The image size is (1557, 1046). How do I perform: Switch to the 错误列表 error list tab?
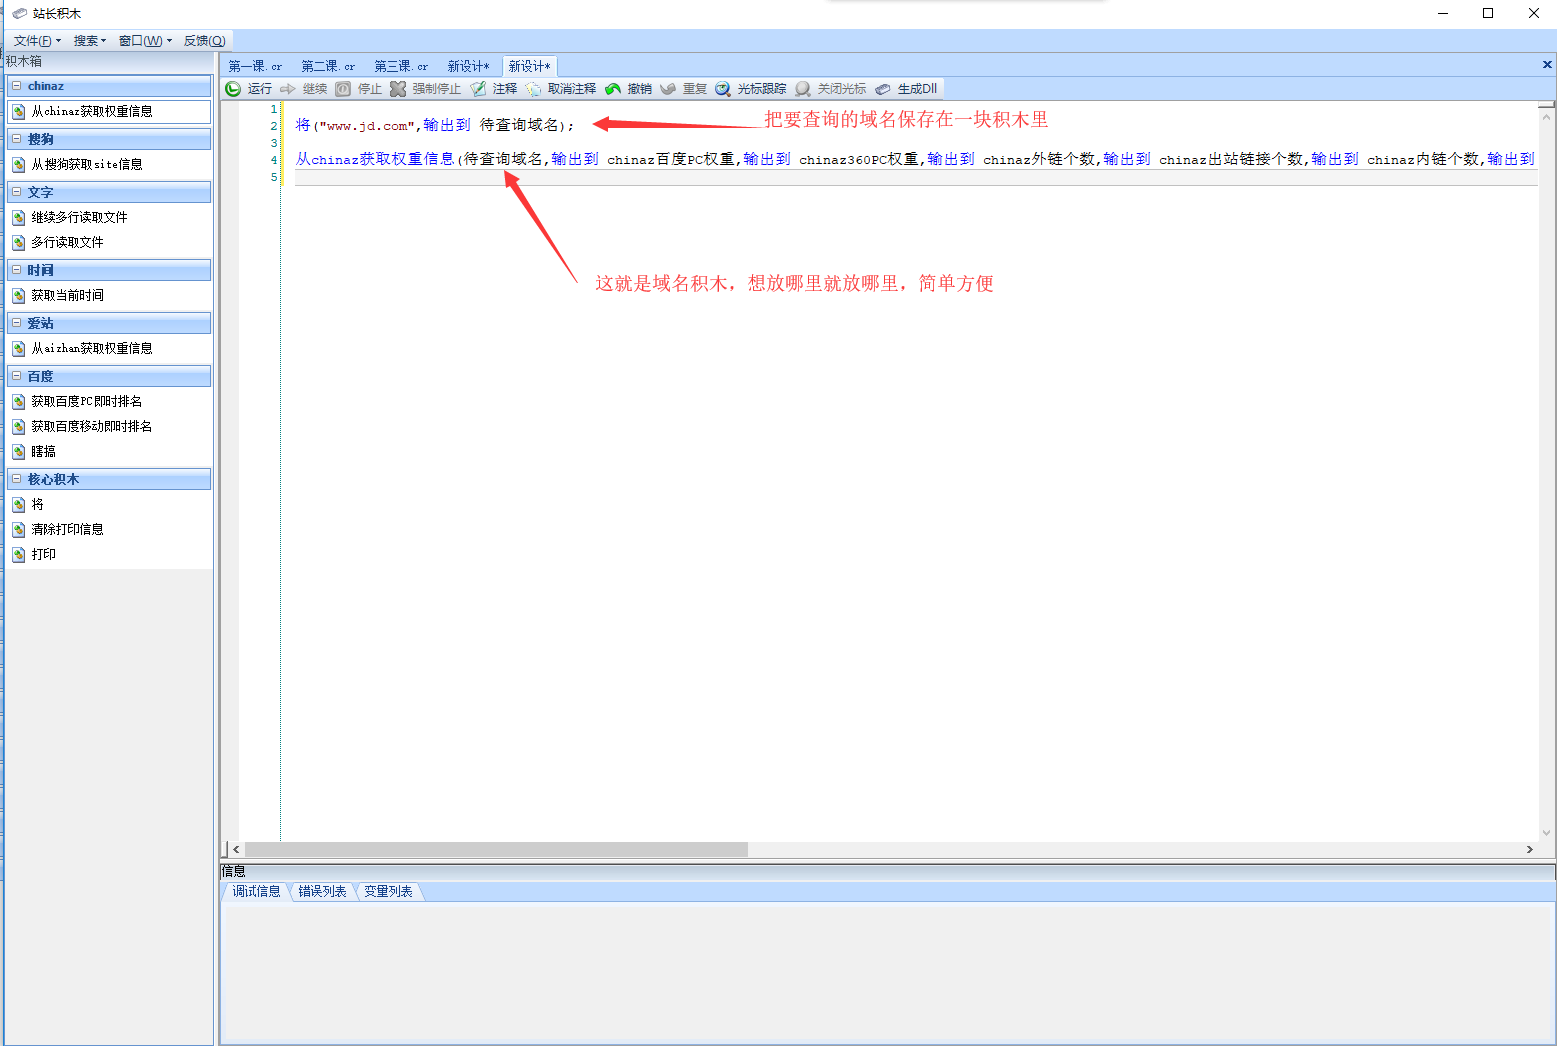point(322,892)
